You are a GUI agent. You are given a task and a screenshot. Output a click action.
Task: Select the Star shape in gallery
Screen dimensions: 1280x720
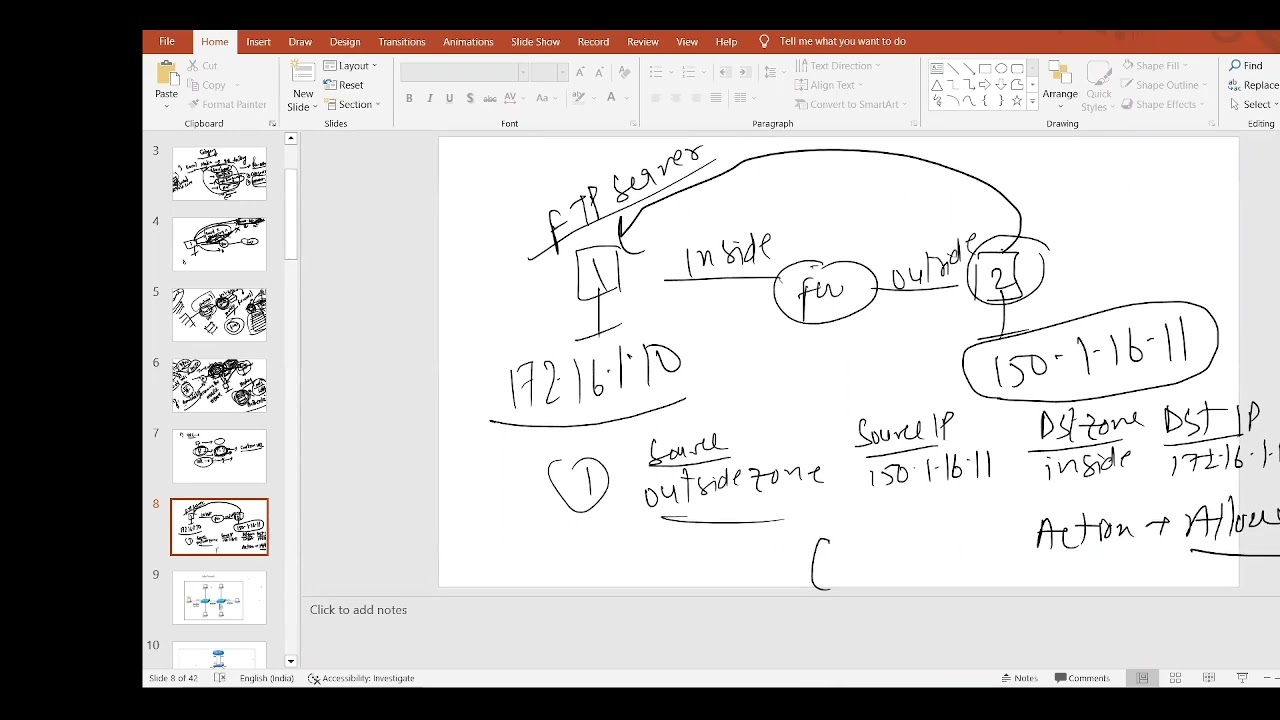pos(1017,100)
